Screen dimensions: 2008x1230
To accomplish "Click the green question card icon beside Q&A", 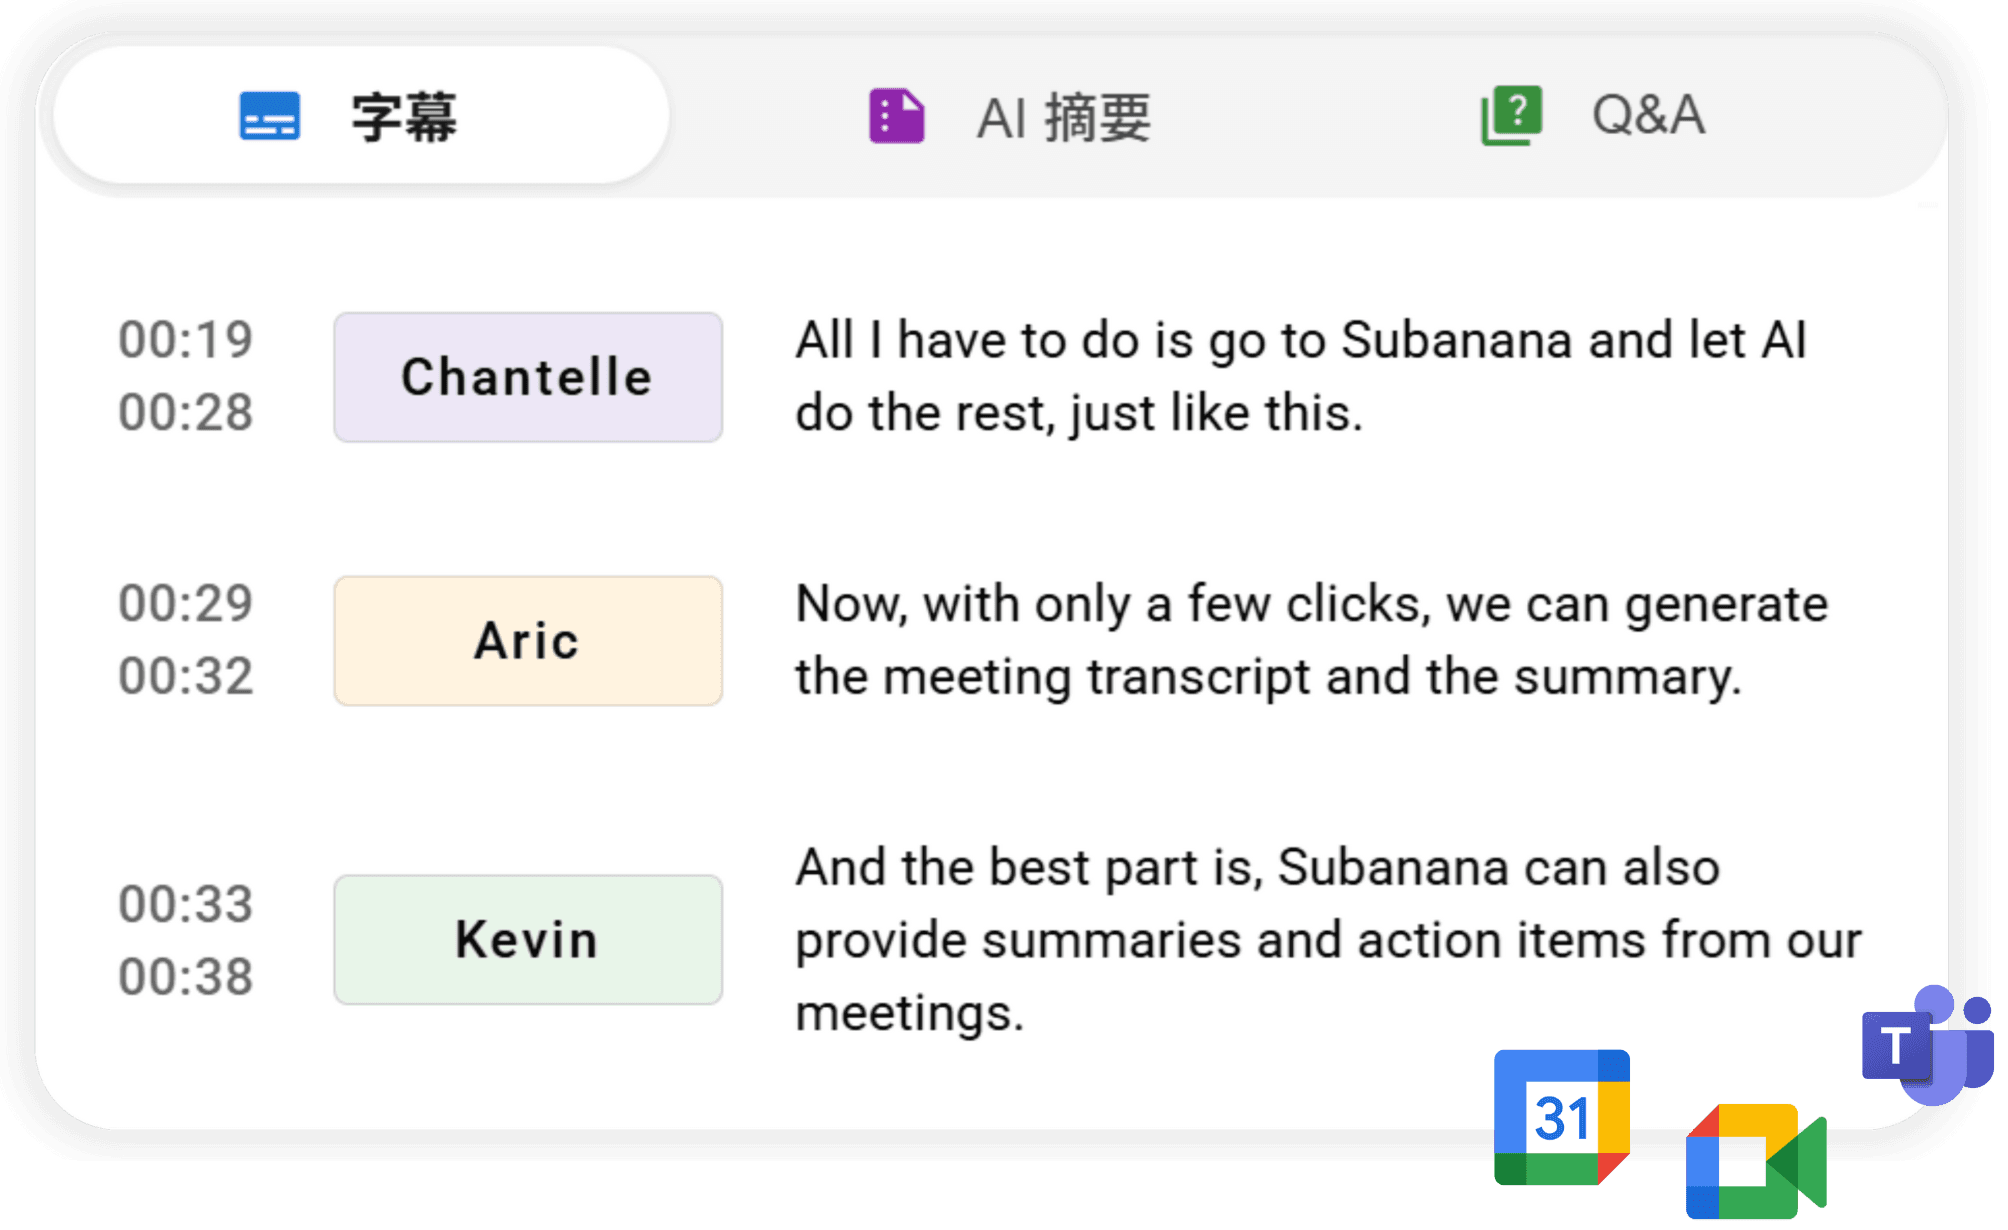I will coord(1511,113).
